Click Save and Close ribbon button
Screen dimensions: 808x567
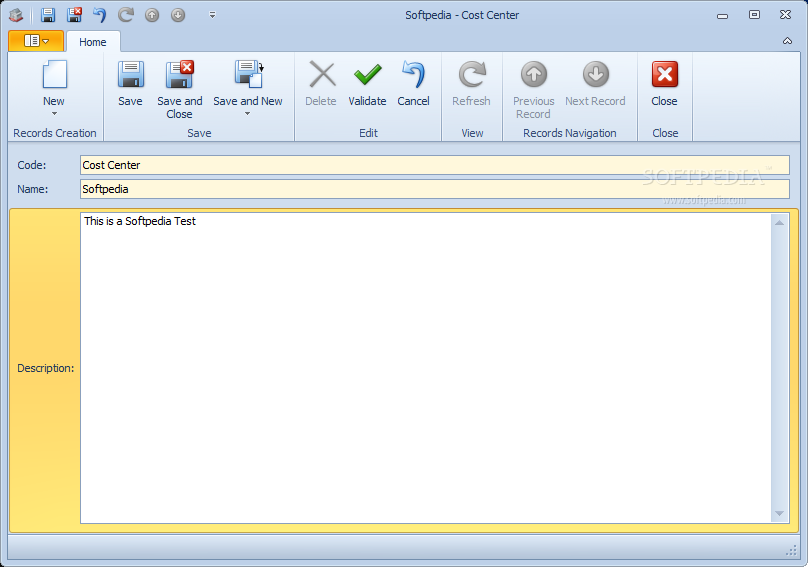(x=179, y=90)
